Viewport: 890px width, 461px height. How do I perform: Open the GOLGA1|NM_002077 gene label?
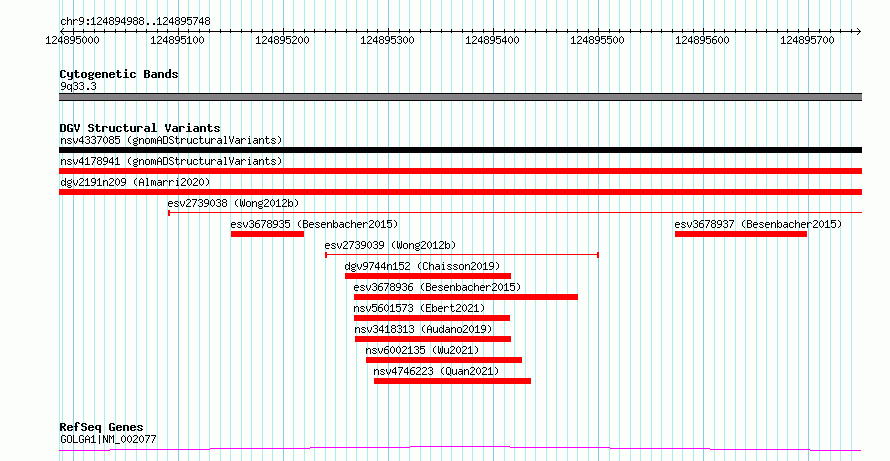click(x=108, y=439)
